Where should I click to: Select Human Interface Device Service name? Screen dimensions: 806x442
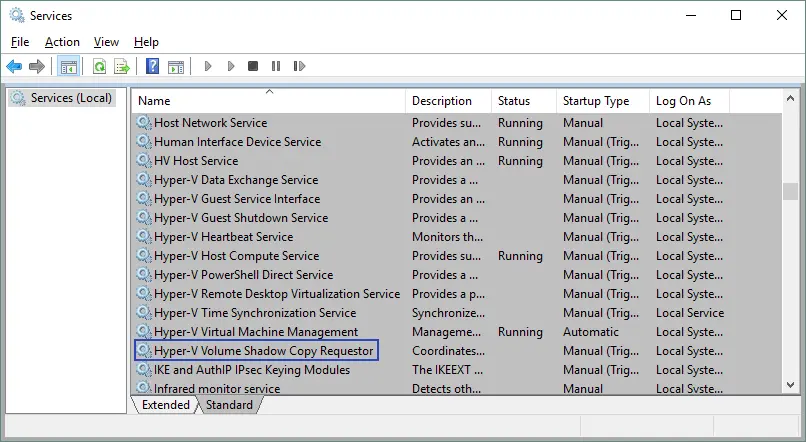pos(237,141)
